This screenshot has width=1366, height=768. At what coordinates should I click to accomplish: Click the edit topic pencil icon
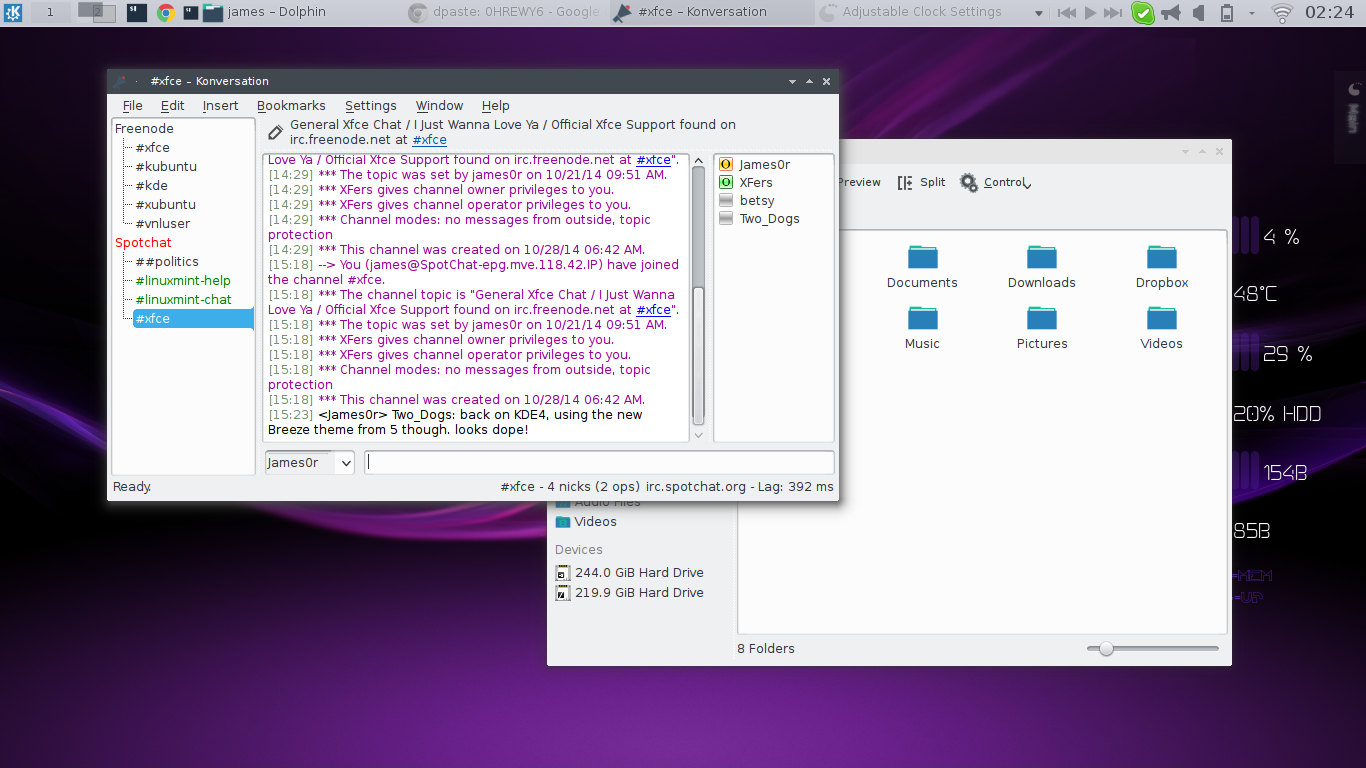(276, 132)
